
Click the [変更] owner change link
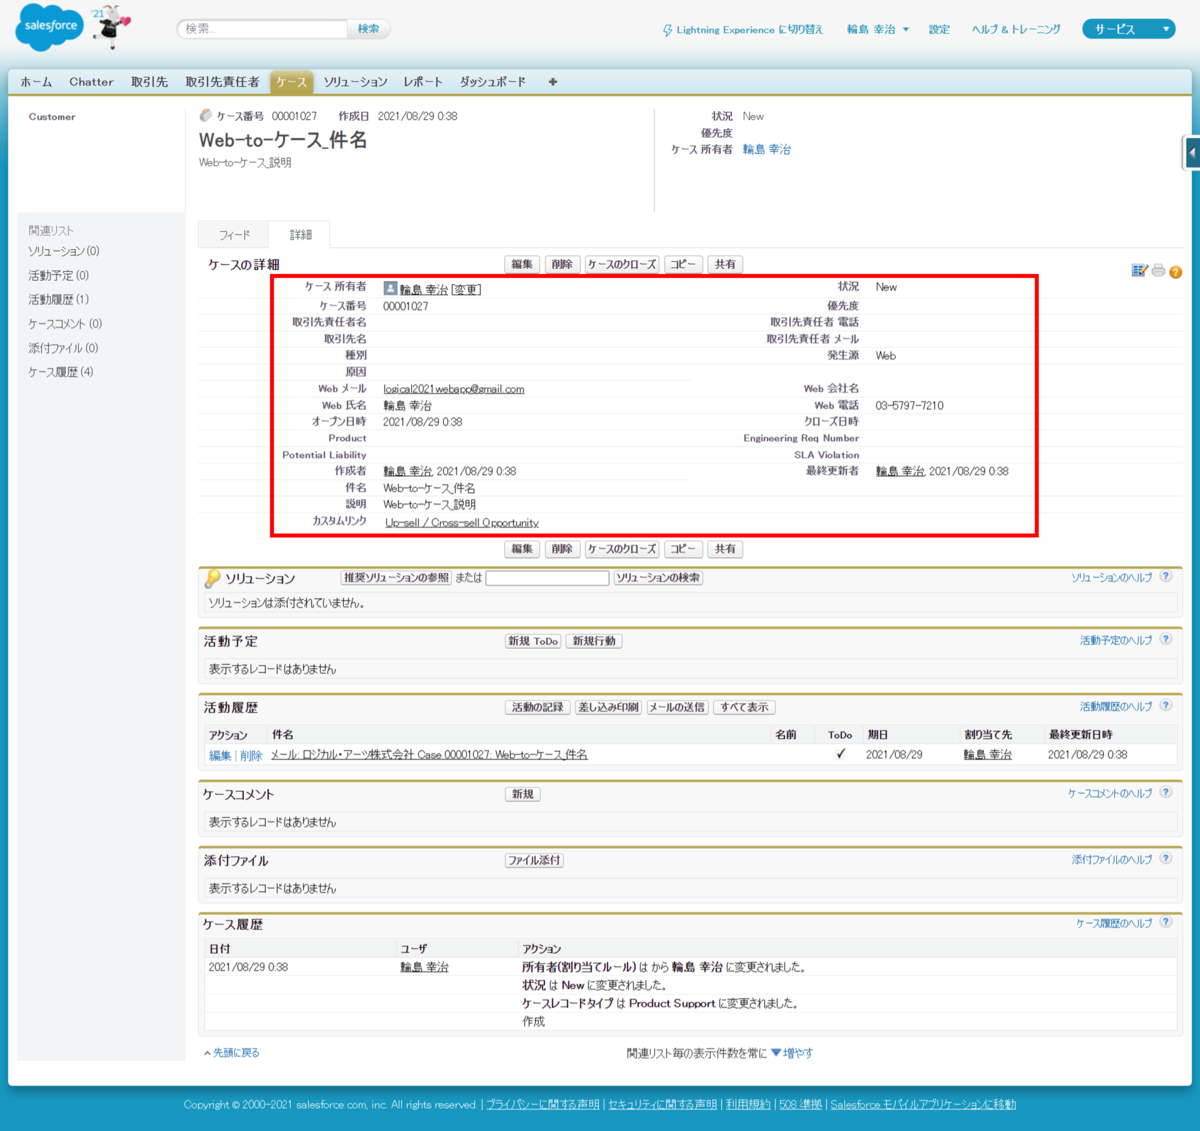click(x=466, y=290)
